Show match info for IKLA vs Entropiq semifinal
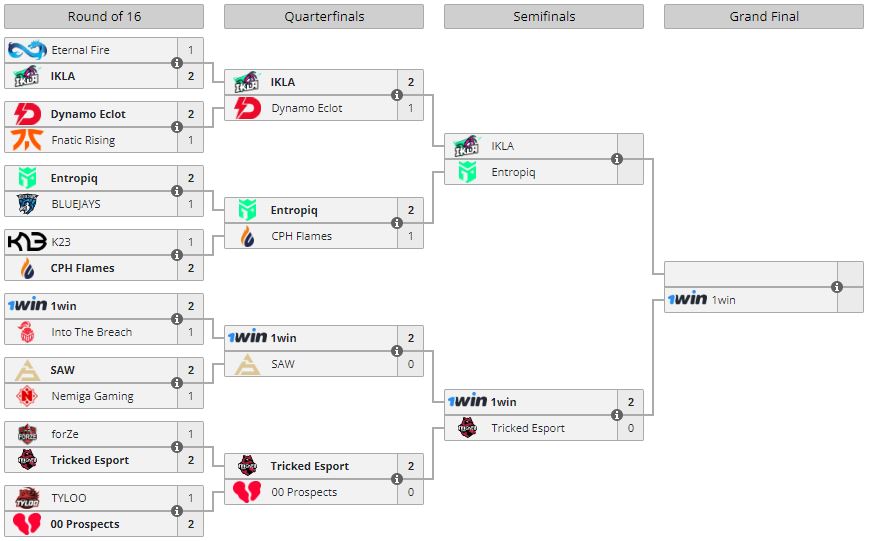The image size is (869, 541). (x=617, y=159)
